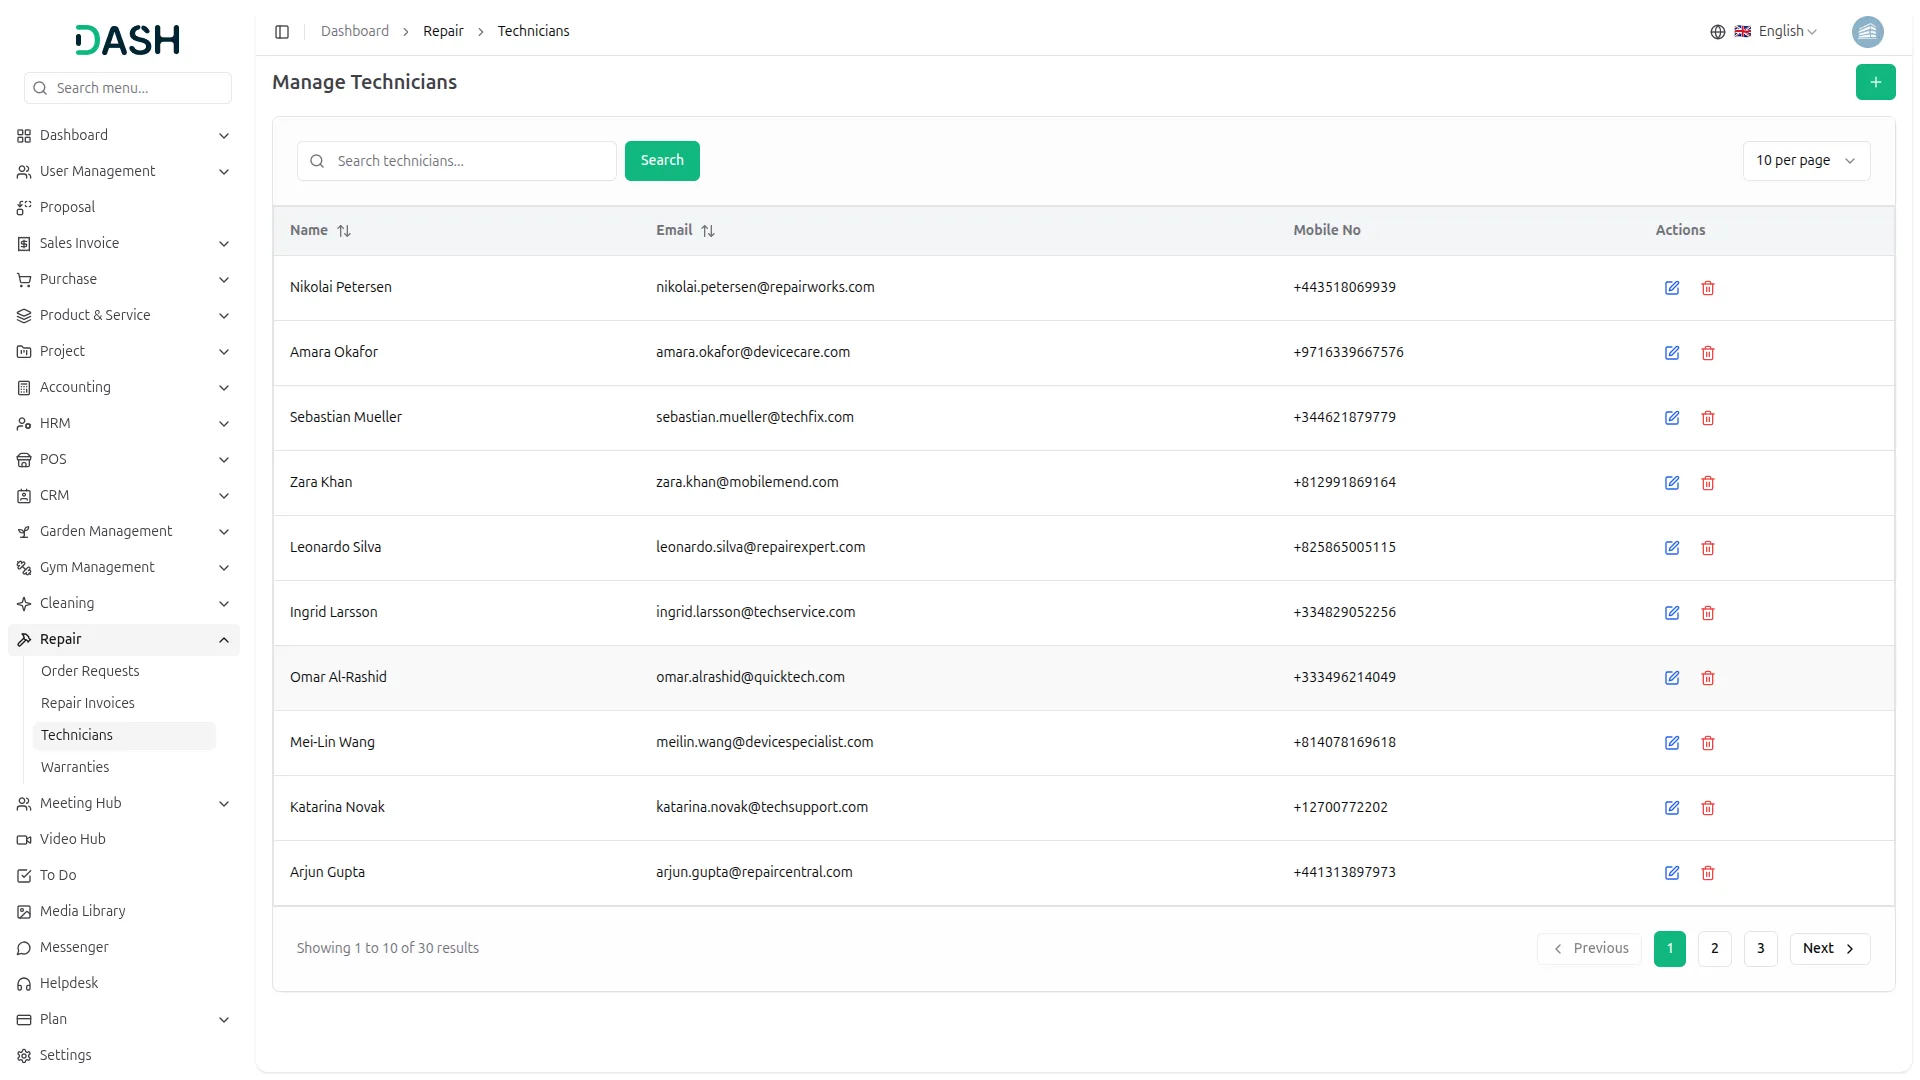Go to the Next page

(1828, 949)
